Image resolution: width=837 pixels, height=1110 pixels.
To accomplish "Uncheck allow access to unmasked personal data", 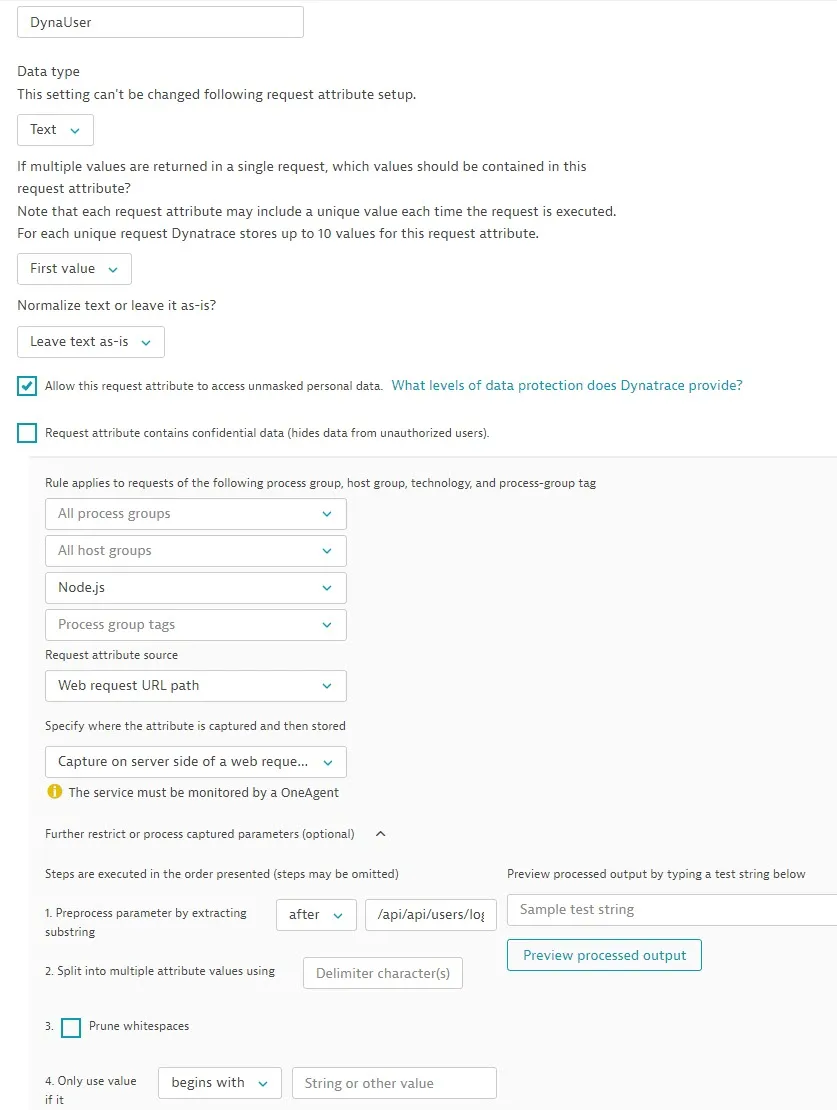I will click(27, 386).
